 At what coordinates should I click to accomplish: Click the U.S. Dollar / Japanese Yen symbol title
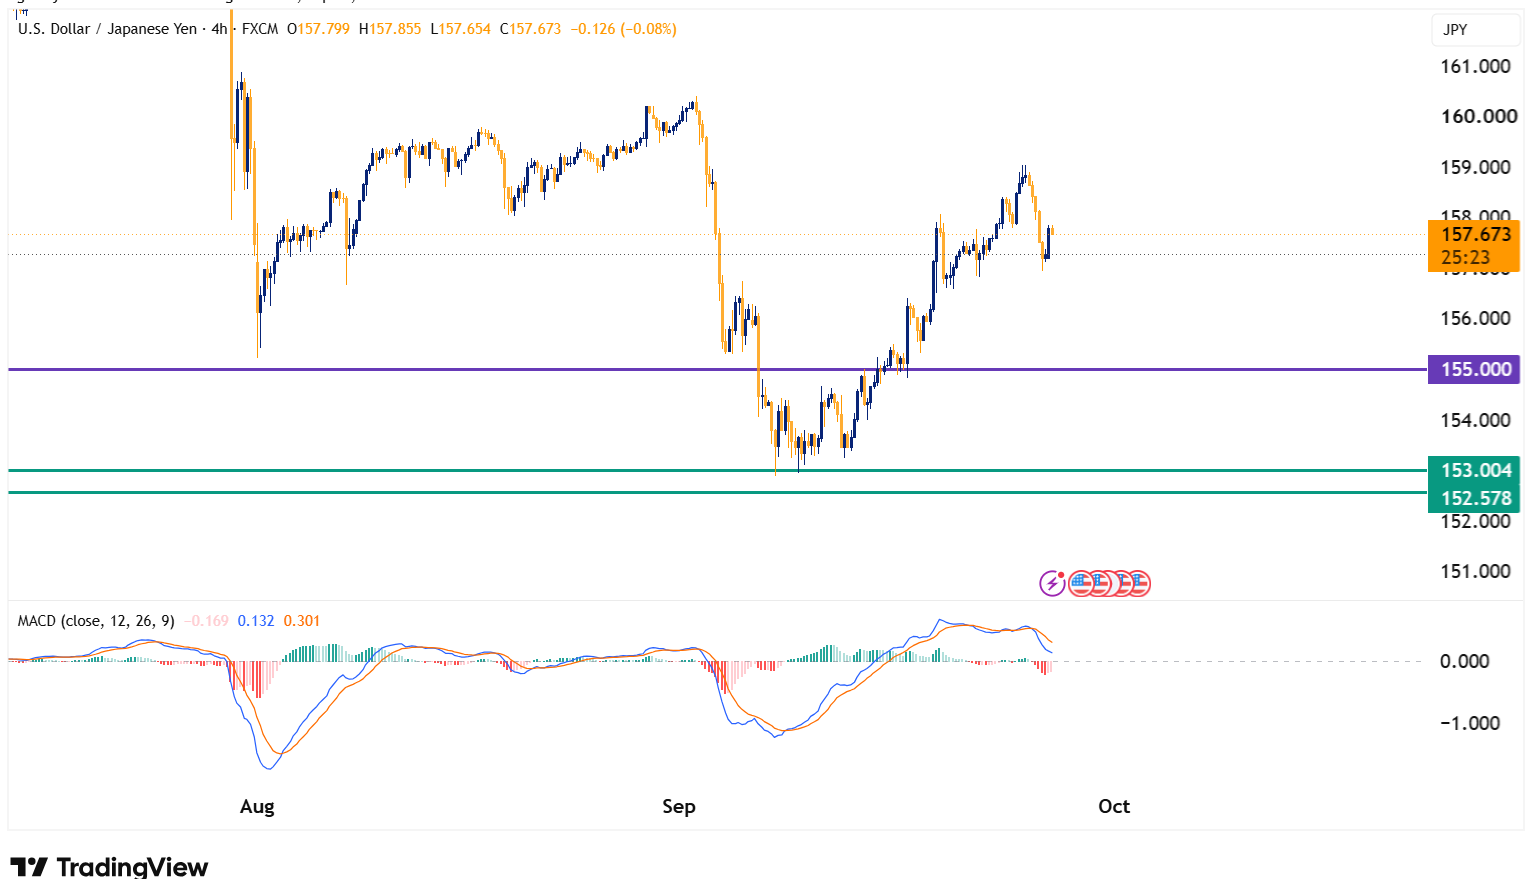click(x=107, y=29)
